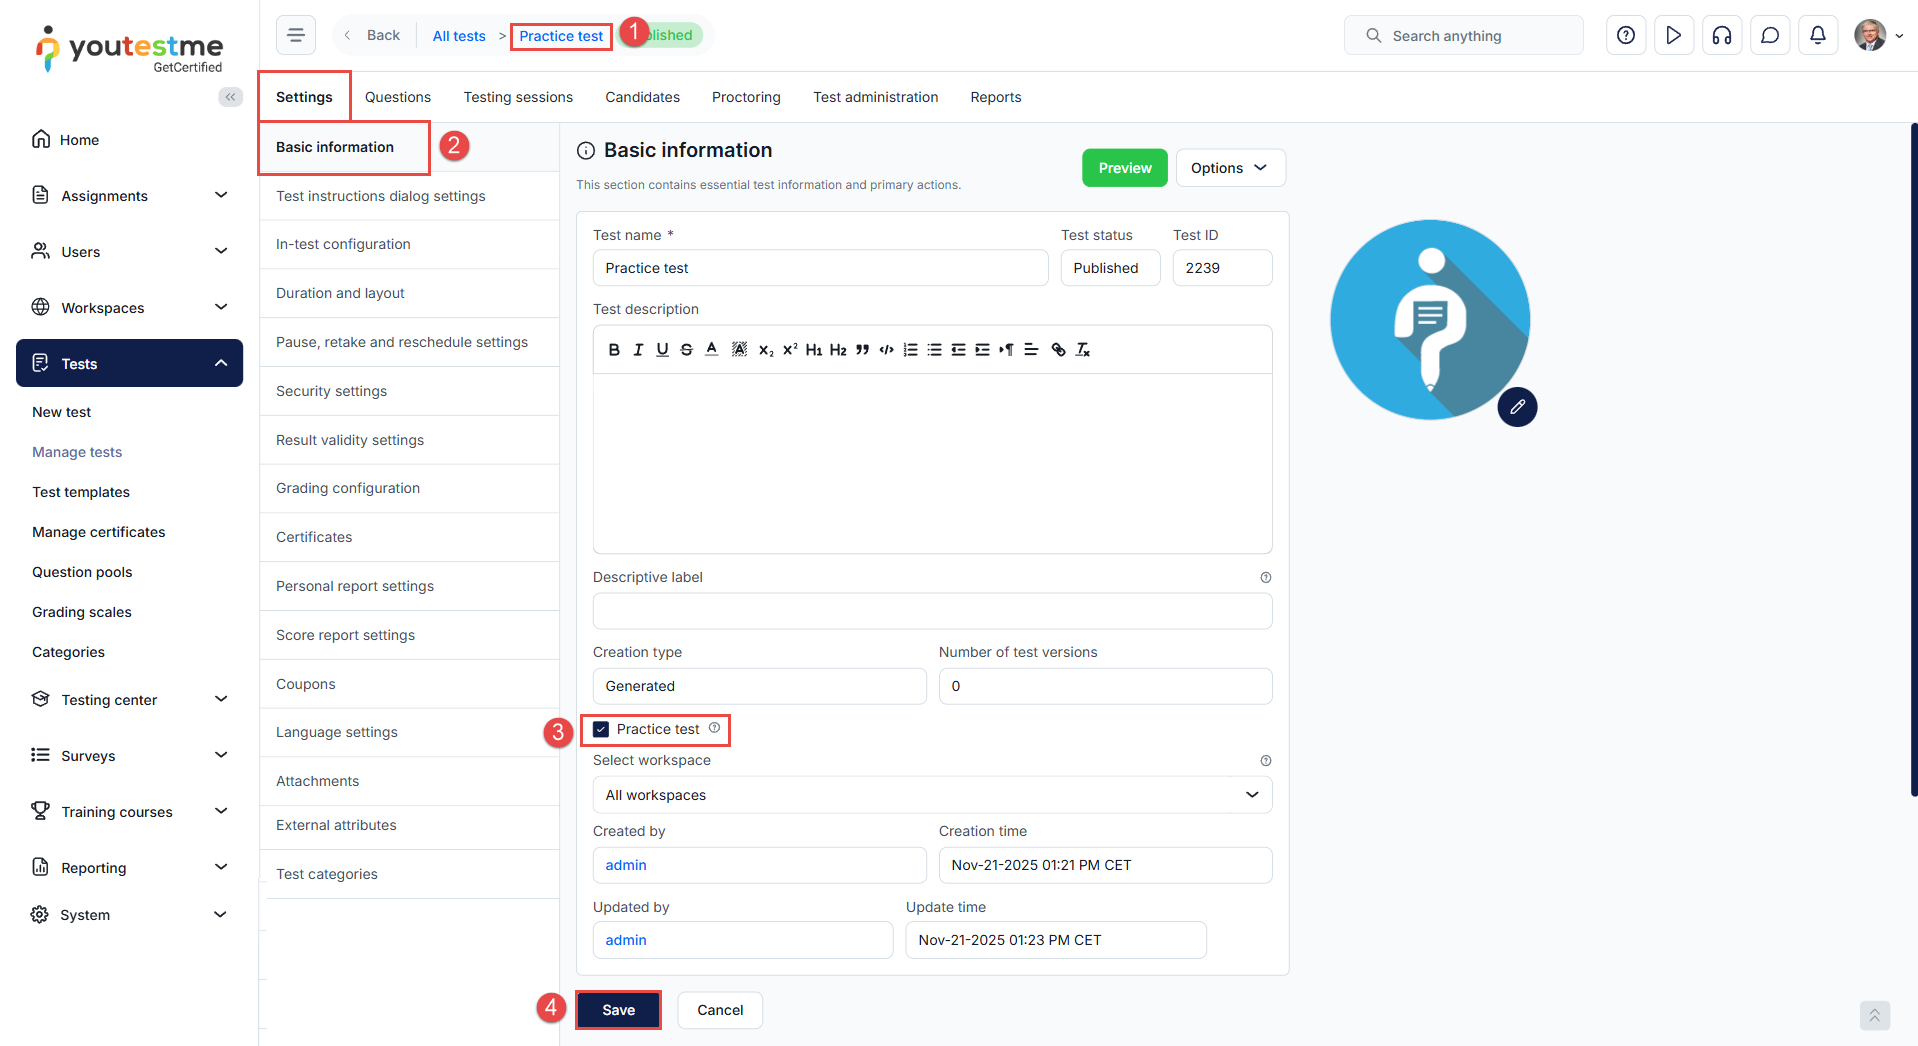Viewport: 1918px width, 1046px height.
Task: Save the basic information
Action: (619, 1010)
